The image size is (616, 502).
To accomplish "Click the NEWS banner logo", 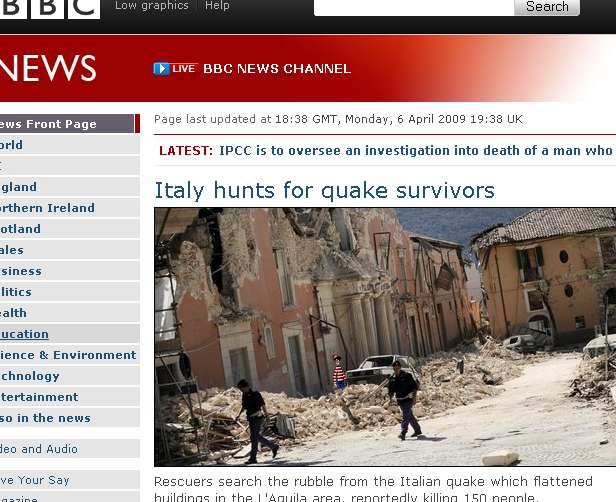I will [48, 68].
